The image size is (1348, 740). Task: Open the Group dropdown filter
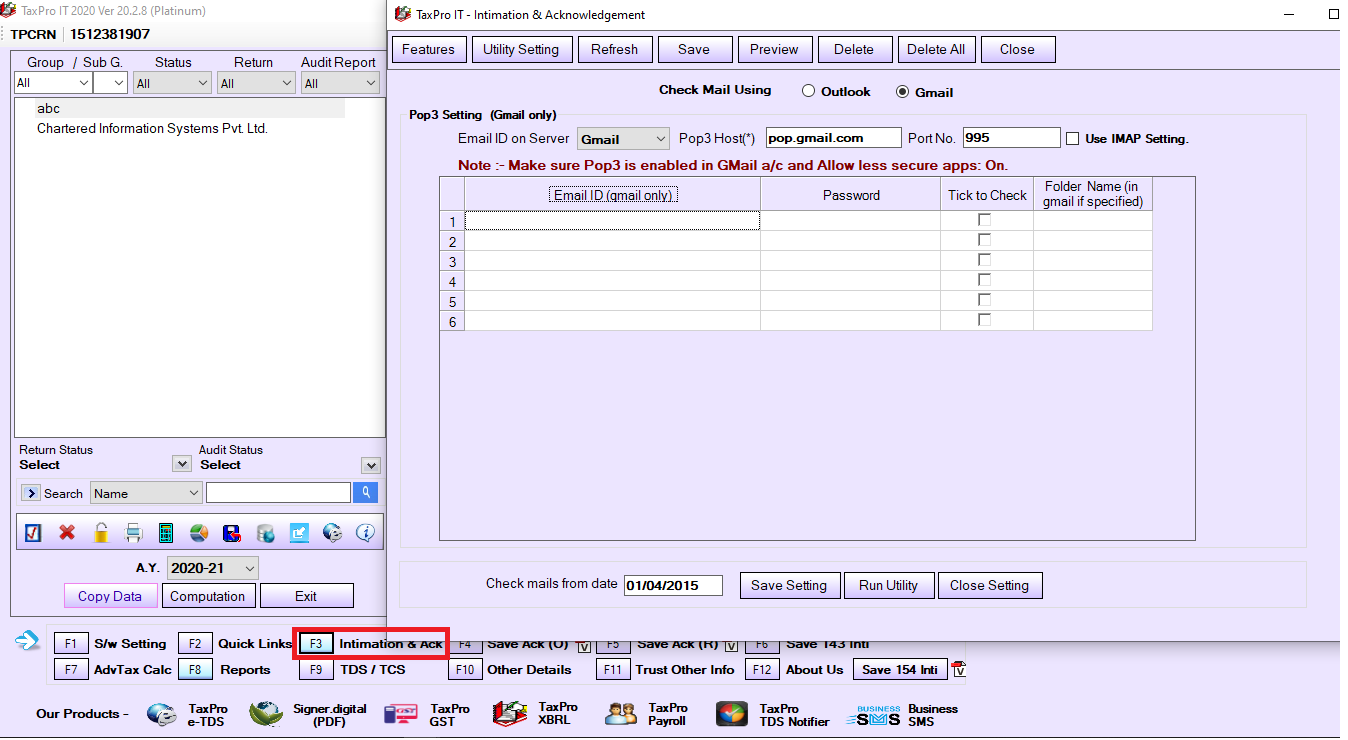tap(53, 83)
